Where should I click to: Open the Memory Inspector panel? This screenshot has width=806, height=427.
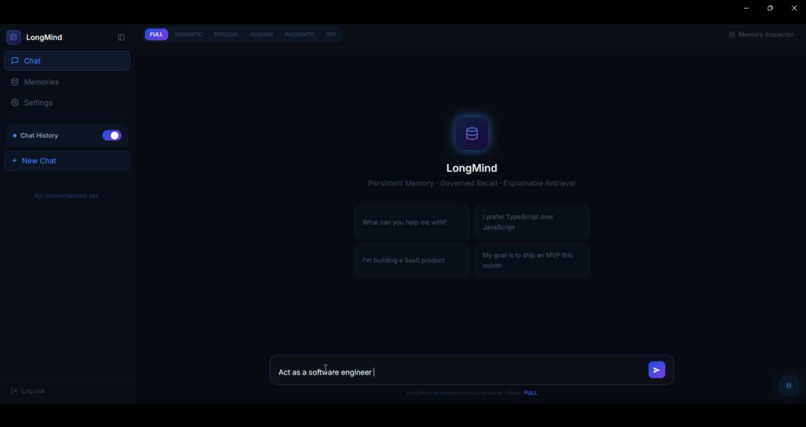[761, 34]
